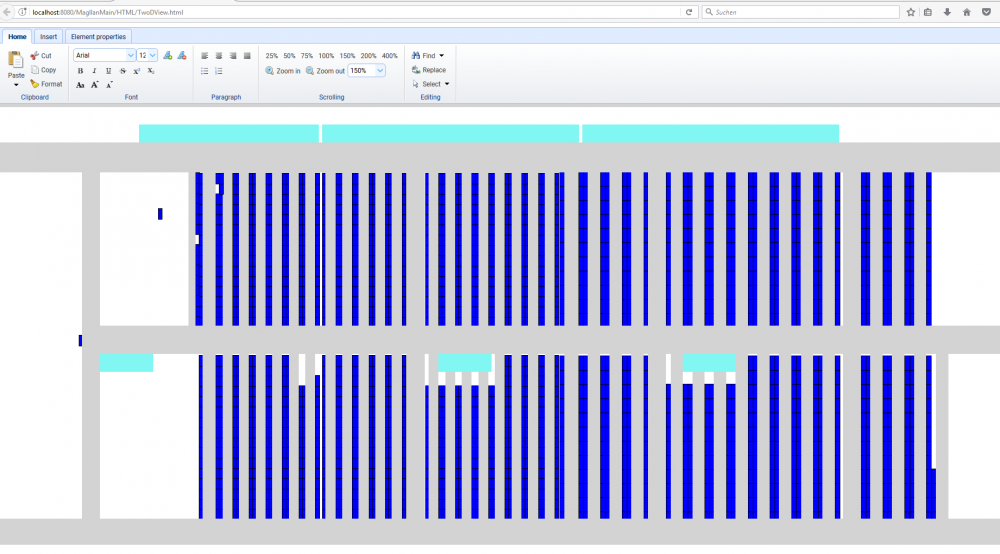Click the Paste clipboard icon

click(x=16, y=61)
